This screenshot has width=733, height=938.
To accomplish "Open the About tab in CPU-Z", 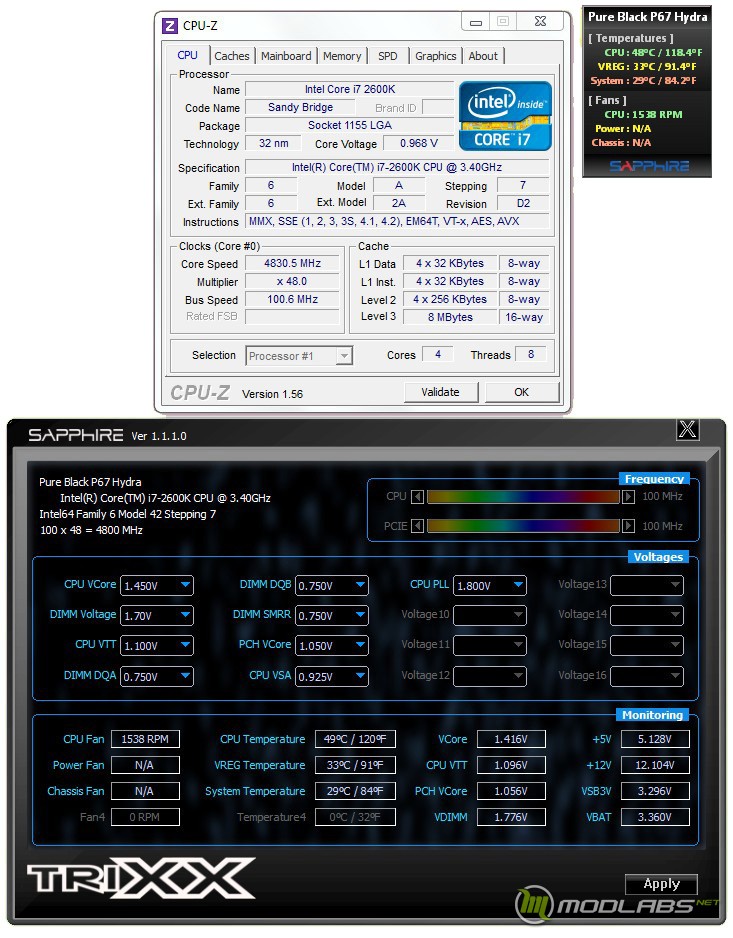I will pos(483,56).
